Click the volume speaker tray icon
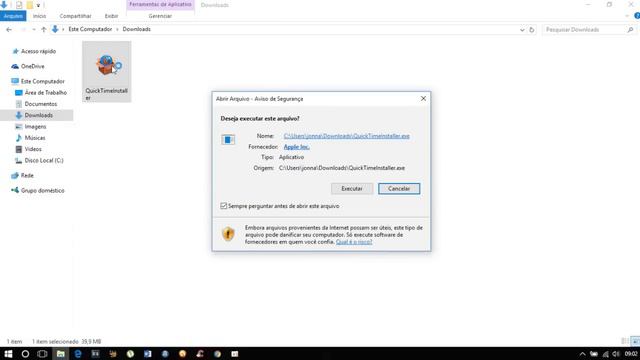The height and width of the screenshot is (360, 640). [x=616, y=354]
